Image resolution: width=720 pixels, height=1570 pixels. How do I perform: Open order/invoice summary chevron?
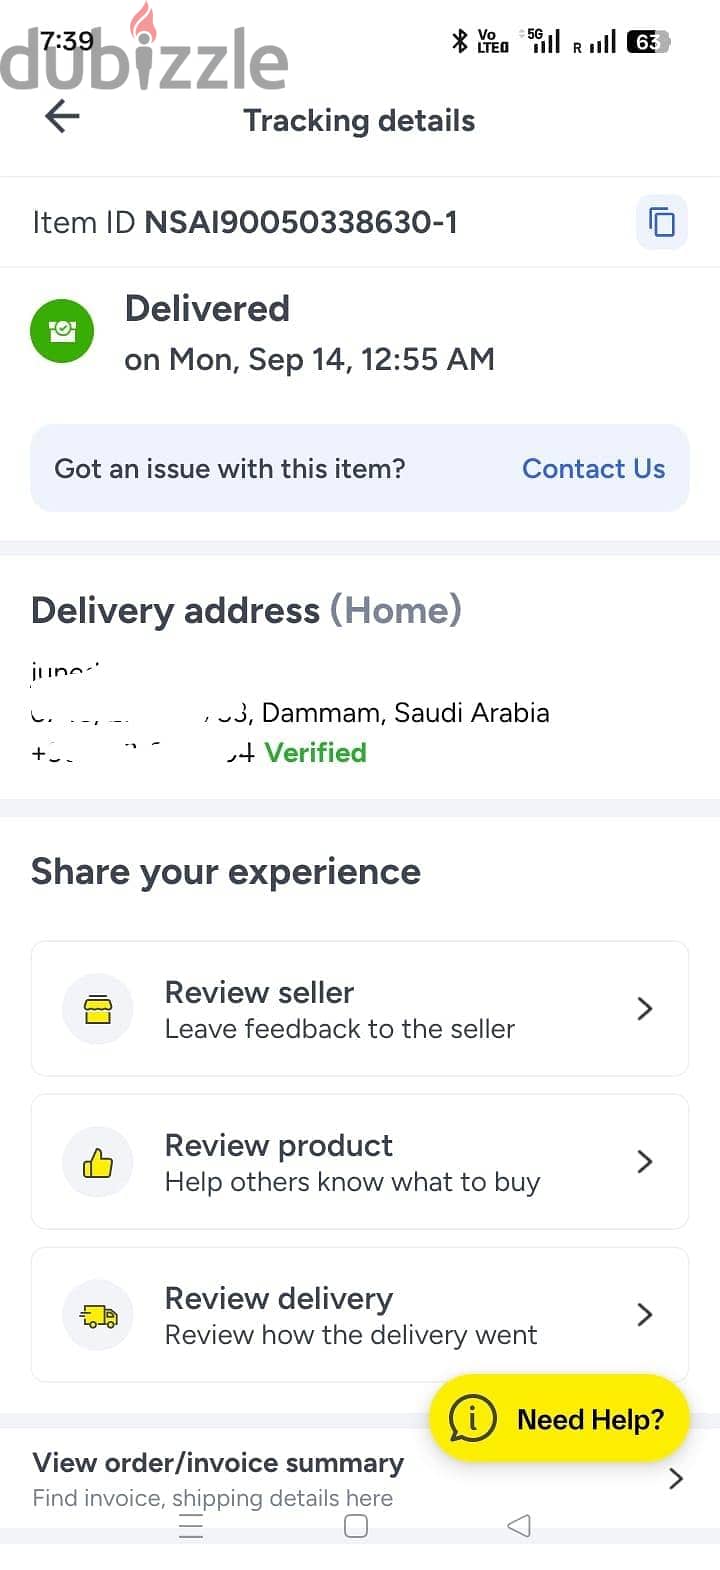pyautogui.click(x=676, y=1479)
